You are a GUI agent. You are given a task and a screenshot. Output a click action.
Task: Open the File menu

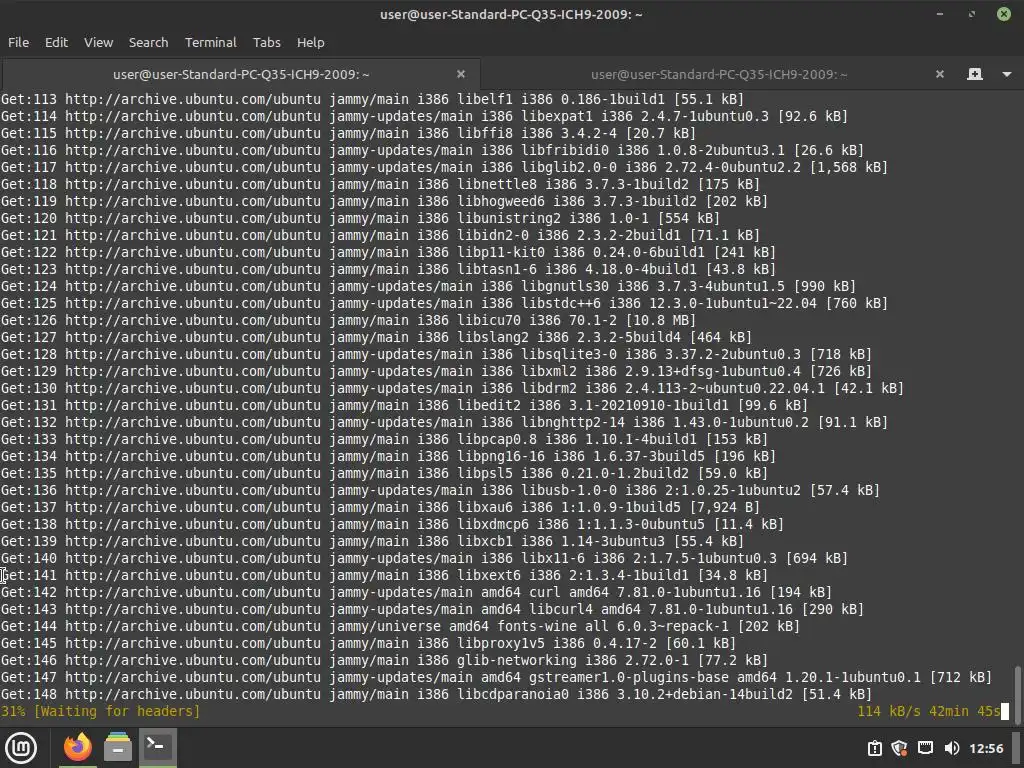[18, 42]
